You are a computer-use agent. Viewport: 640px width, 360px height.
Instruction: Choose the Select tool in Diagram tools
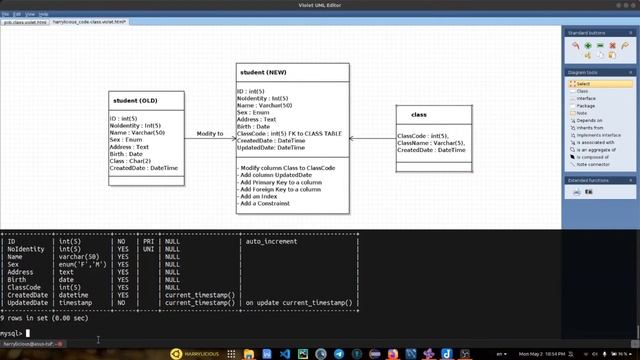600,84
